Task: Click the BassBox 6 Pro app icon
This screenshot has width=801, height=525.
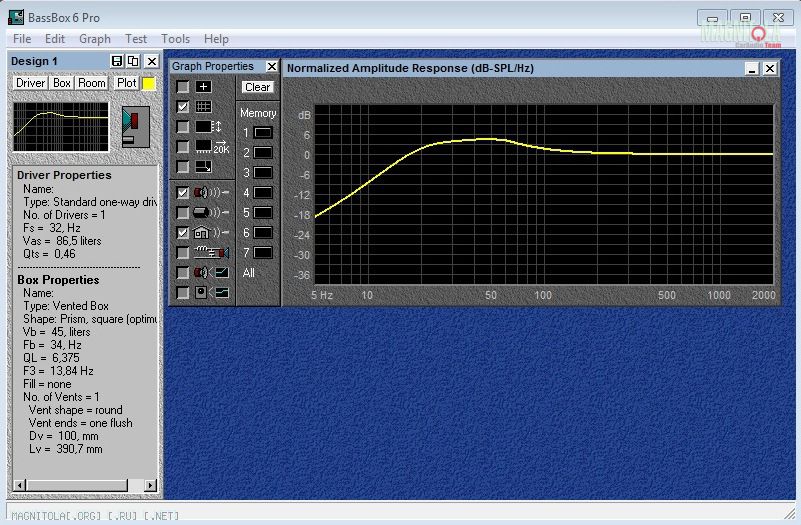Action: 16,17
